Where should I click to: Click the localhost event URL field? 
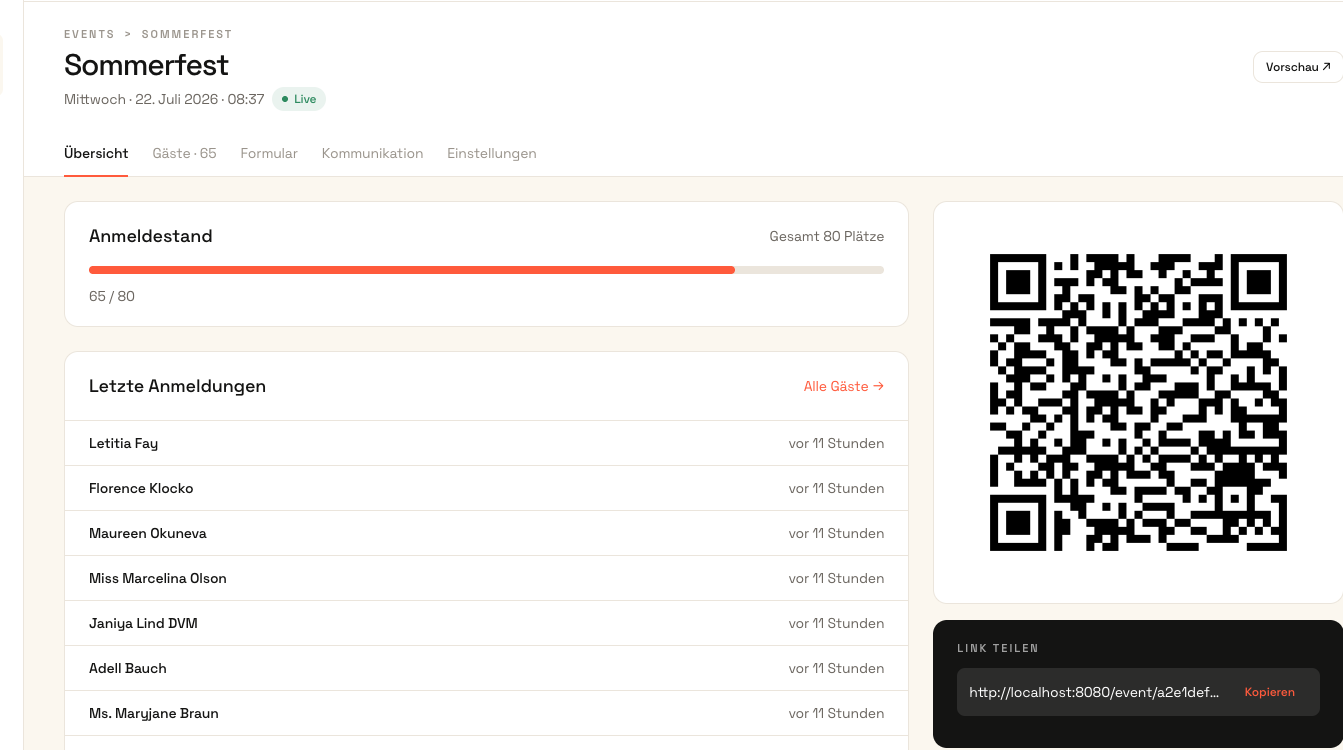click(x=1094, y=692)
